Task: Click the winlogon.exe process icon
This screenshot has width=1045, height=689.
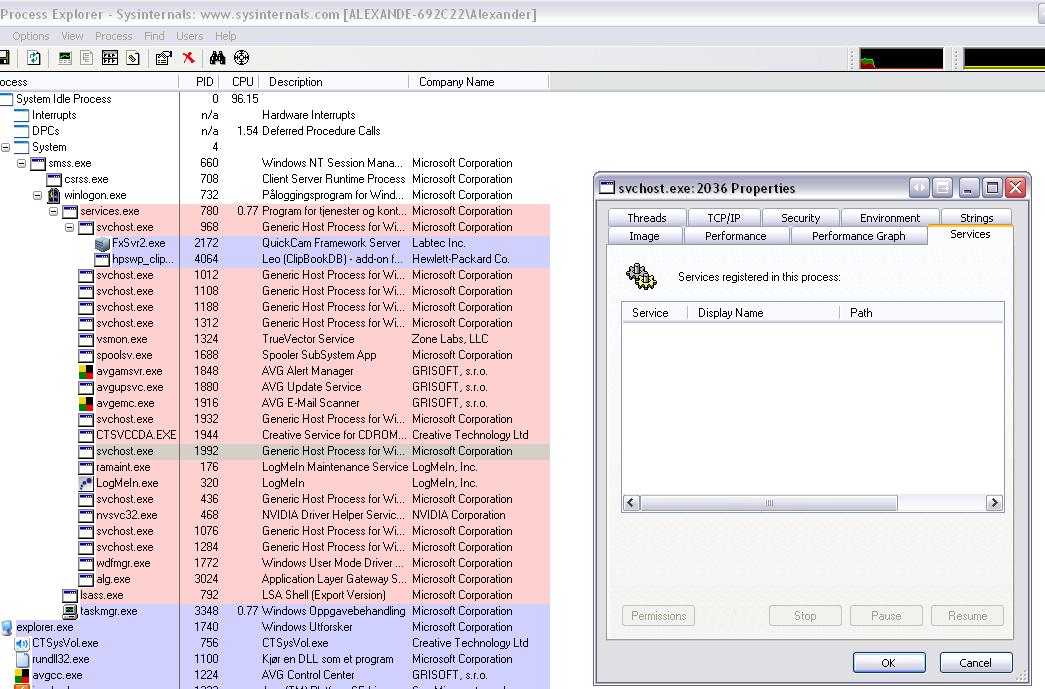Action: point(54,195)
